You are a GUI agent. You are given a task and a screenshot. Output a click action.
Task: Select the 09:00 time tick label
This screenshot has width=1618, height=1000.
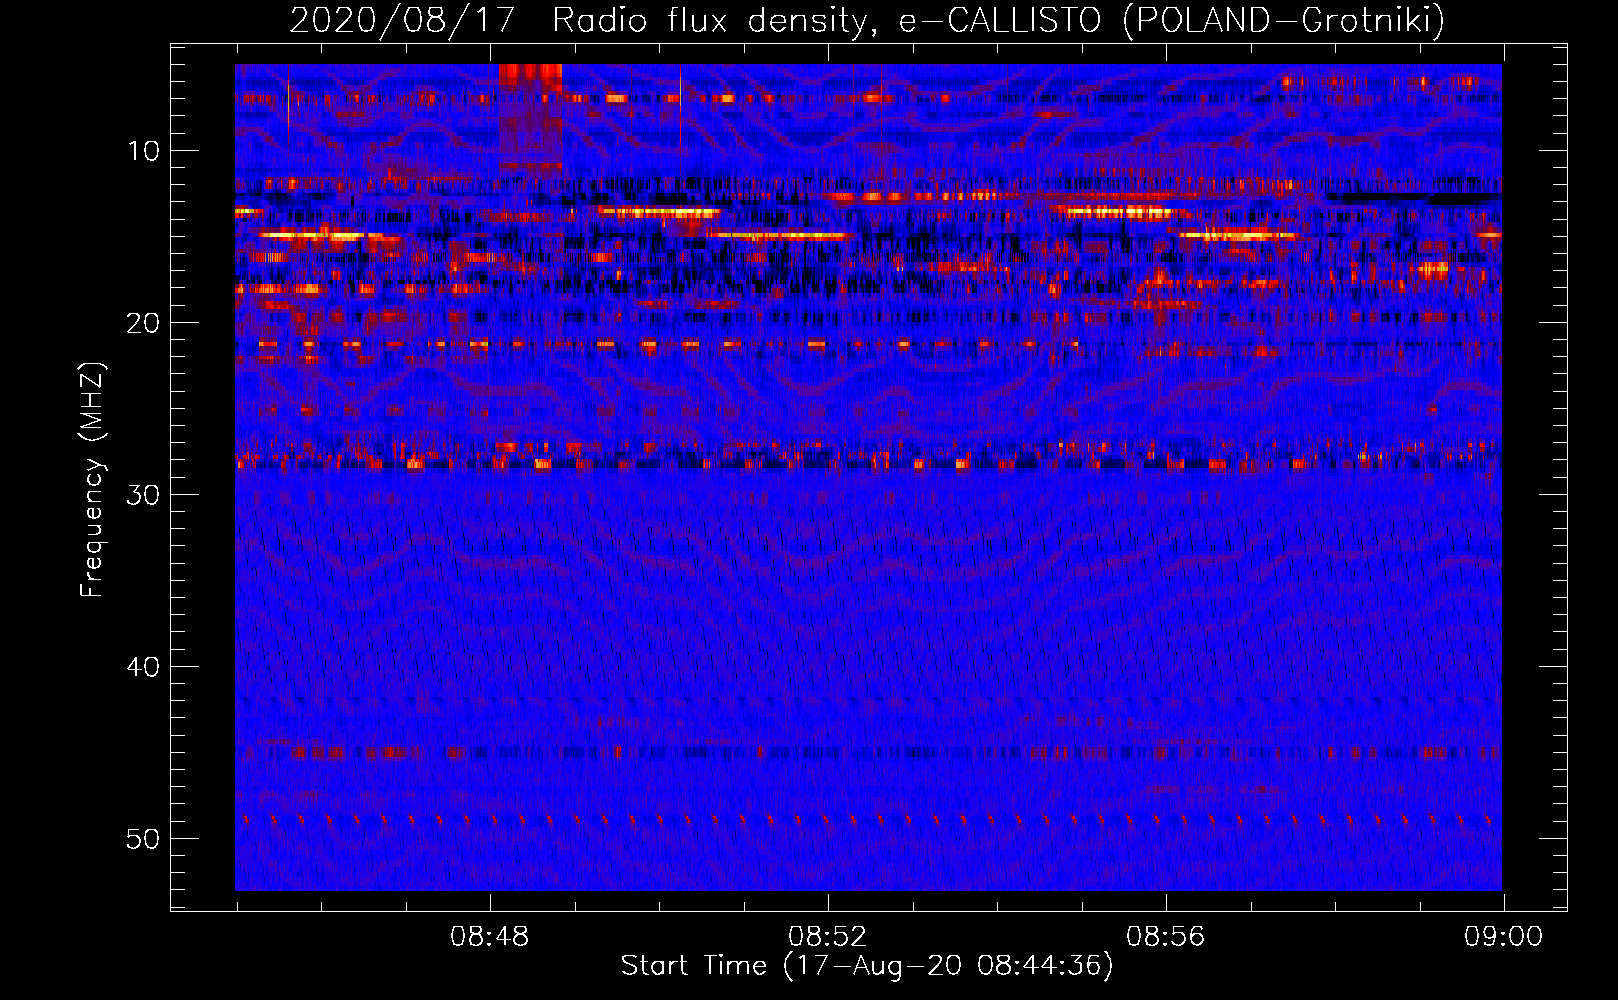point(1504,937)
